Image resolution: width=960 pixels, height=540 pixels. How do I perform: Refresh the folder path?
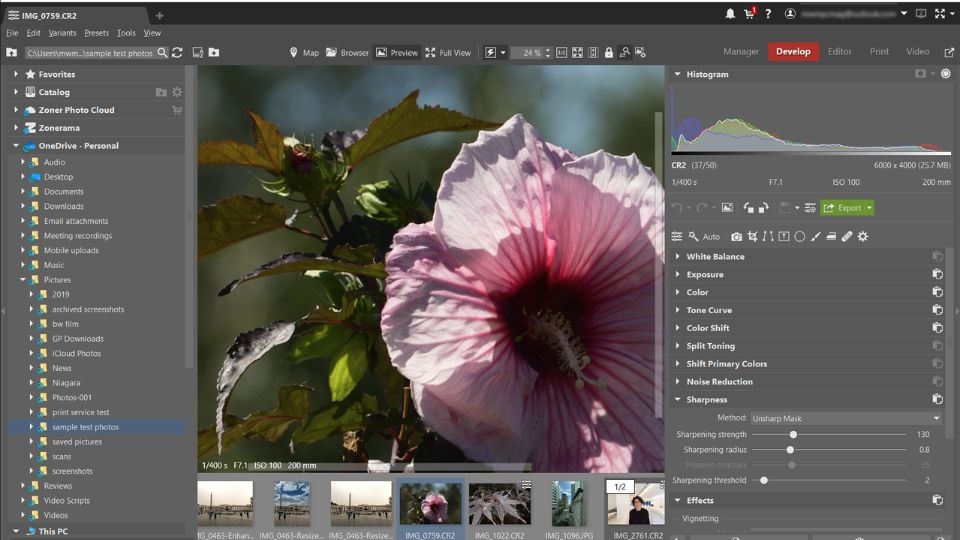pos(178,53)
